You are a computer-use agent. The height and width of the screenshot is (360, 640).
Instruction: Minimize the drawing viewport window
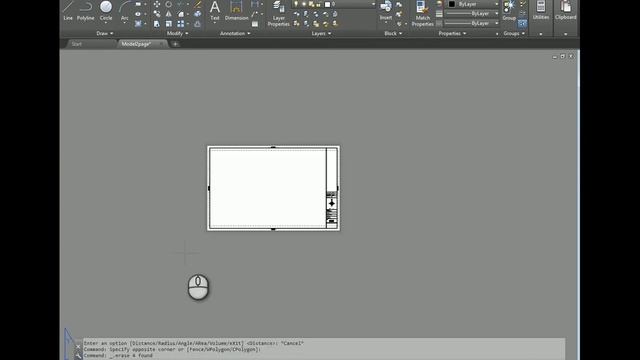coord(555,57)
